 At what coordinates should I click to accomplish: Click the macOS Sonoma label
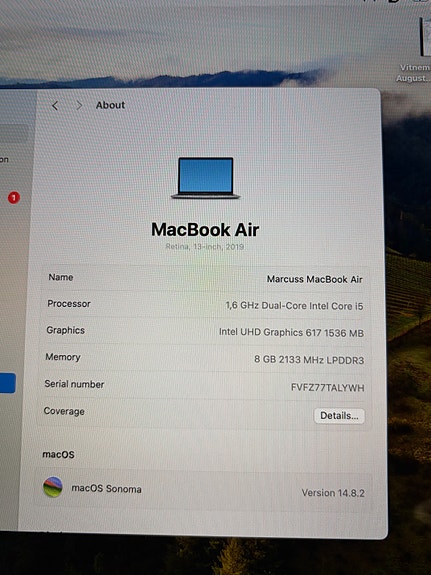[106, 488]
